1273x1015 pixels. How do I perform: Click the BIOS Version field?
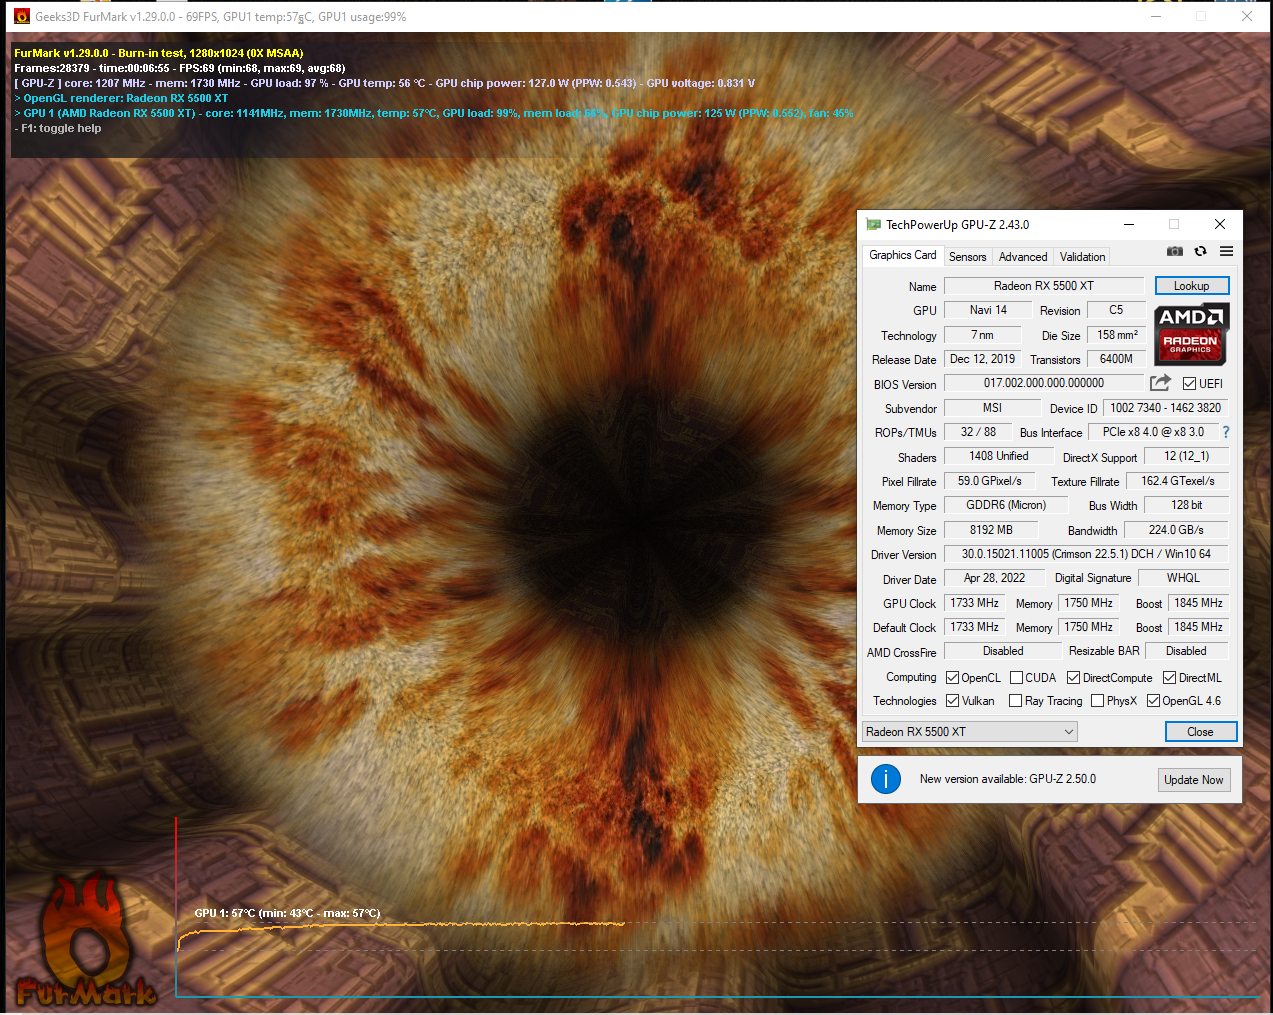[1043, 383]
